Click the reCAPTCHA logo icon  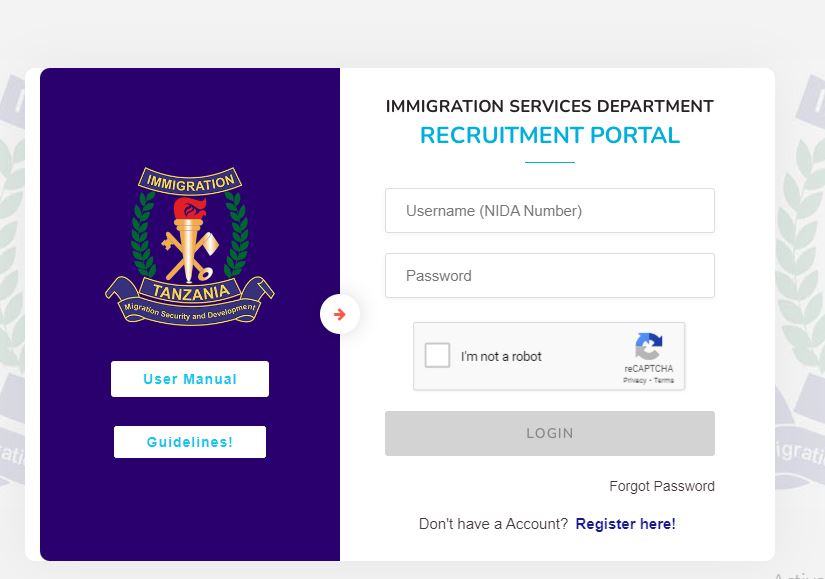click(649, 347)
